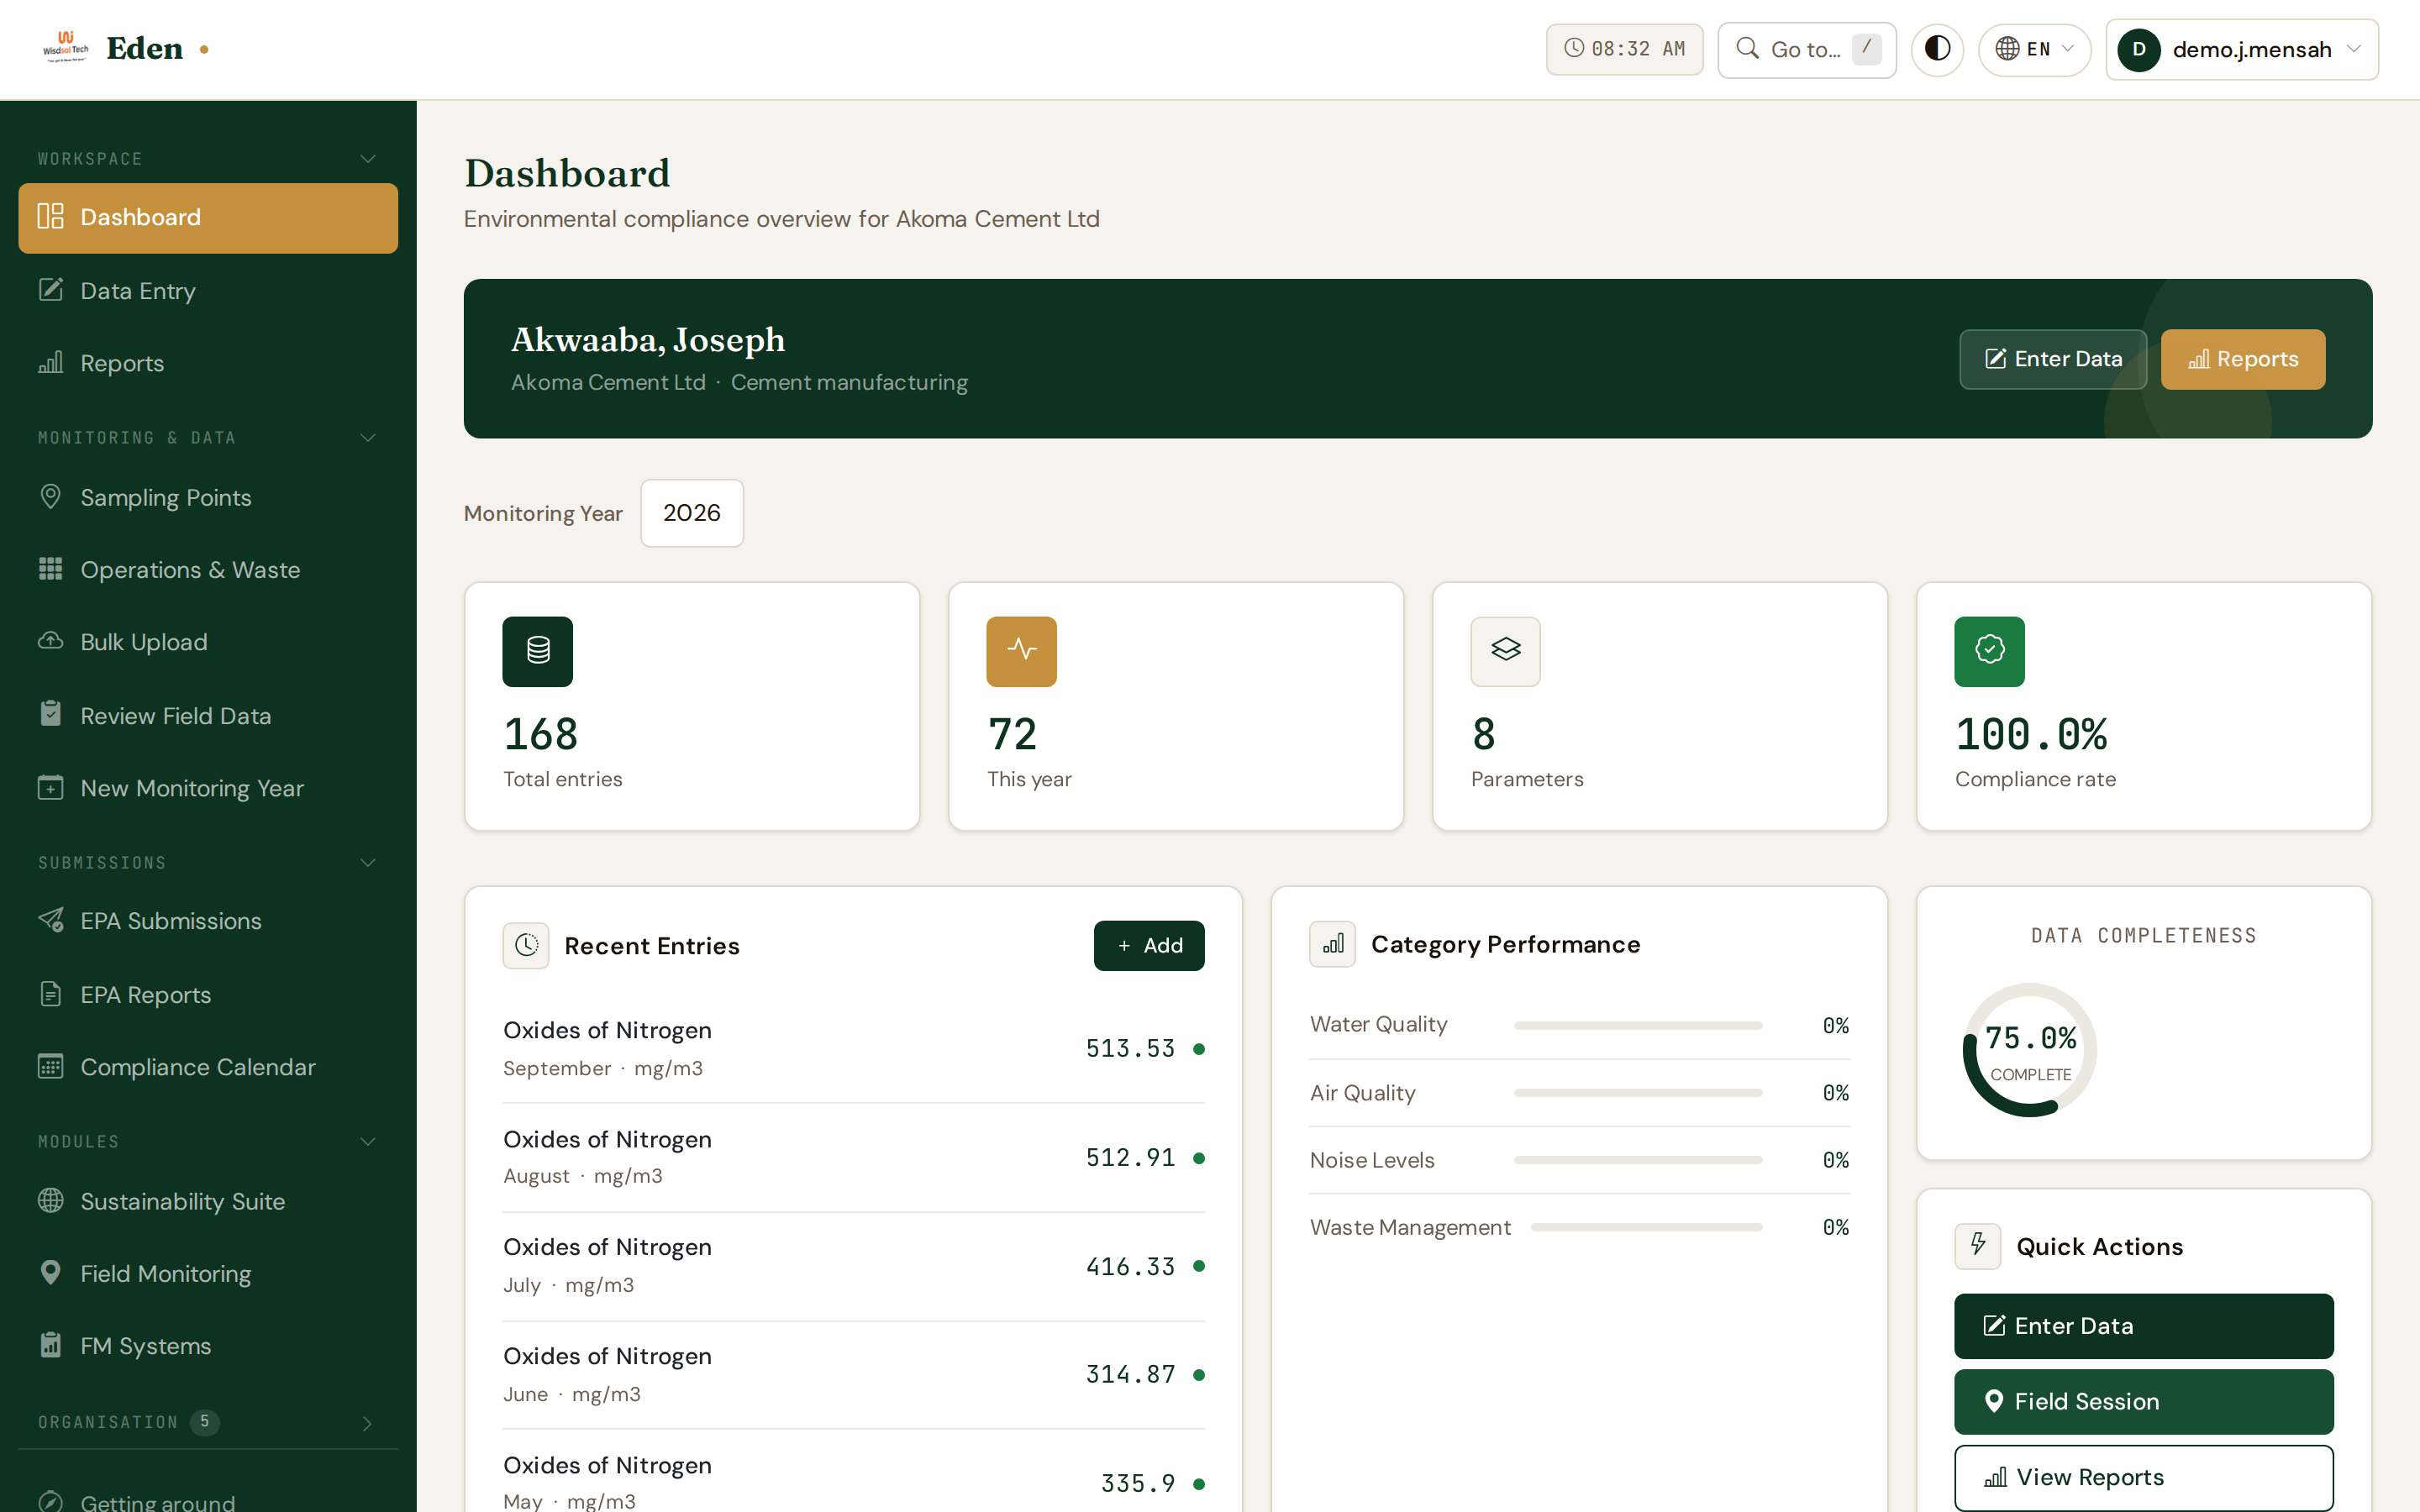Collapse the Workspace sidebar section
This screenshot has width=2420, height=1512.
point(208,159)
